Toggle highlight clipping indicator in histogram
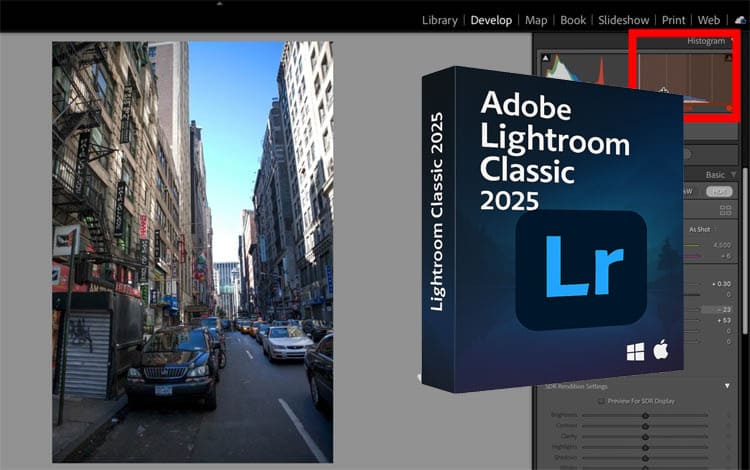This screenshot has width=750, height=470. tap(728, 58)
